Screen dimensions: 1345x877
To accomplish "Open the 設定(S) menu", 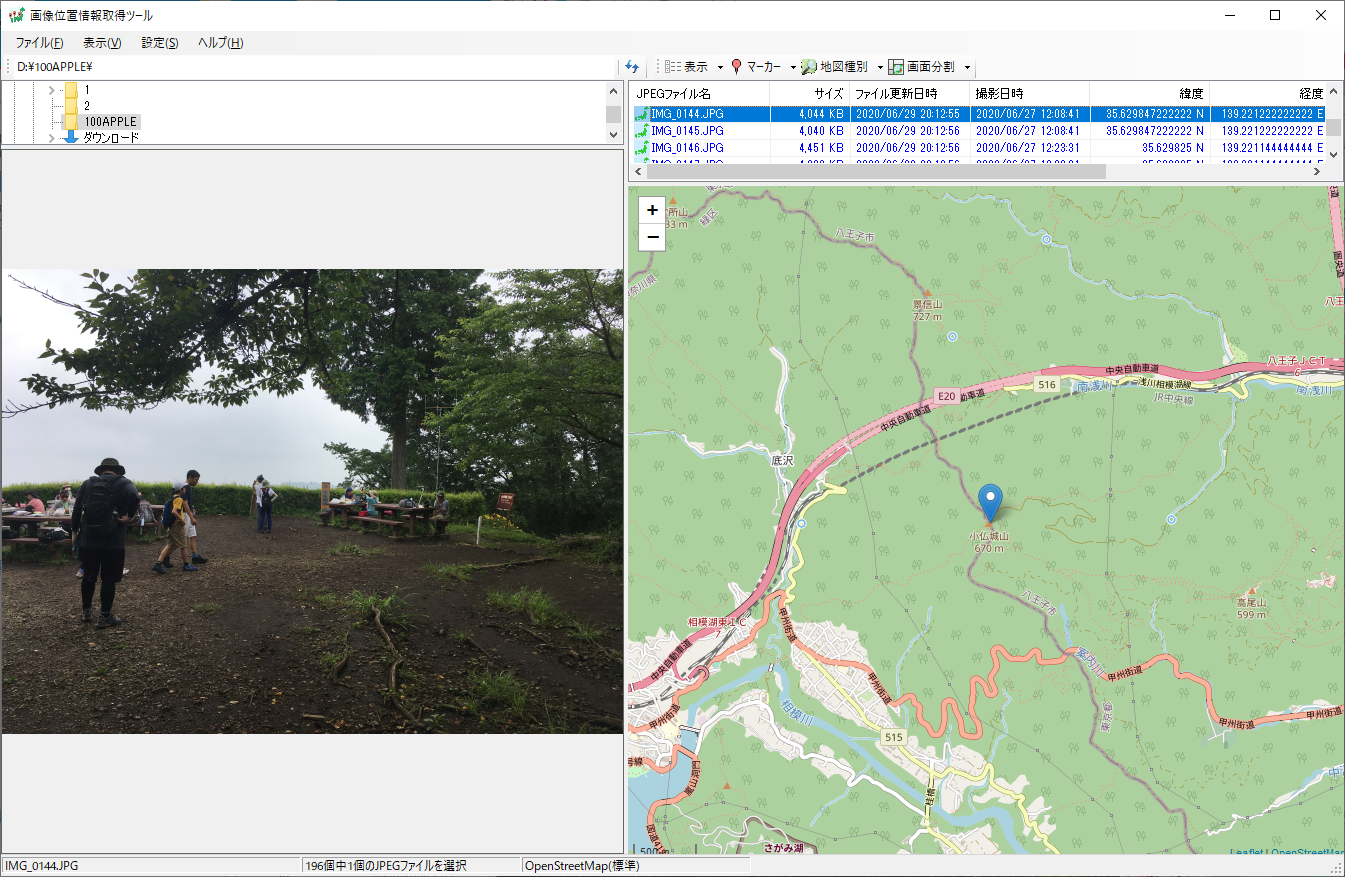I will tap(160, 43).
